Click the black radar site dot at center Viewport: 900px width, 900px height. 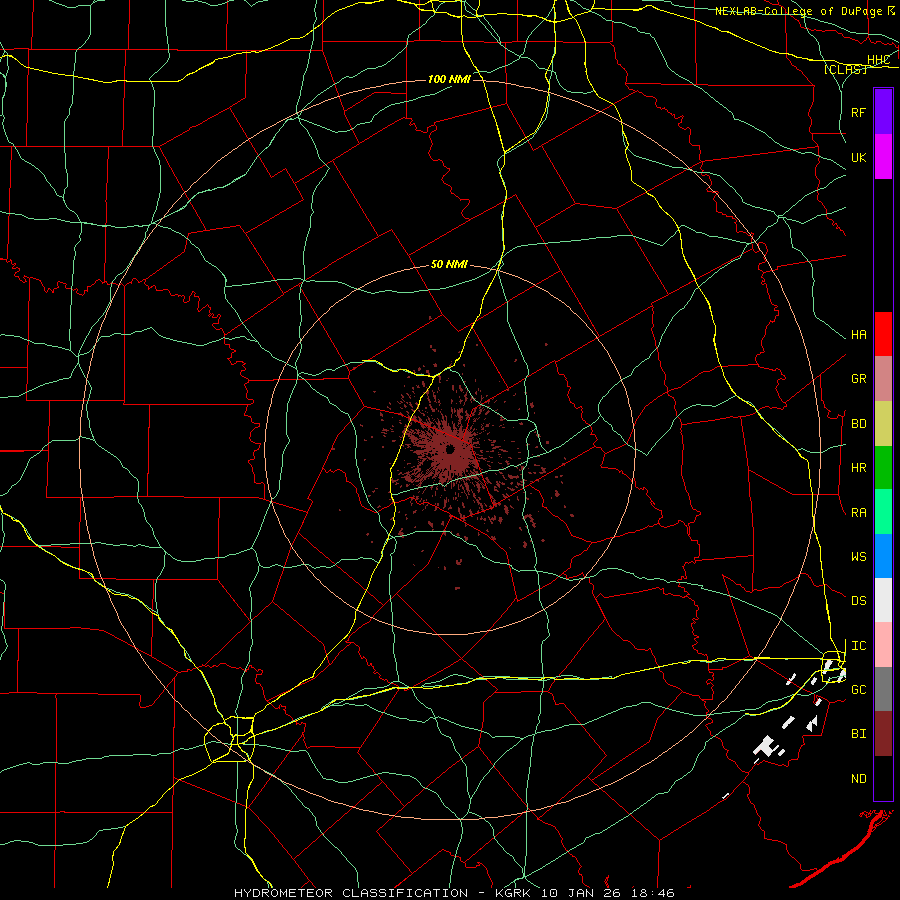pyautogui.click(x=450, y=449)
